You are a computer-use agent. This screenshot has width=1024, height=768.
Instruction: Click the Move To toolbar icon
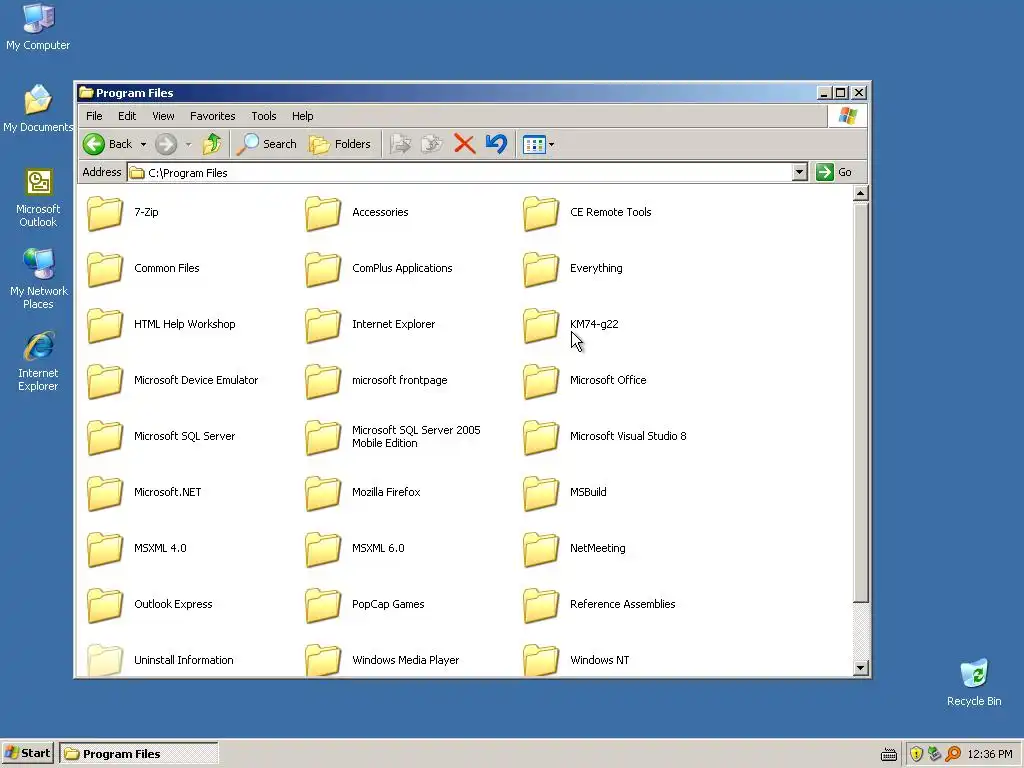pos(400,144)
